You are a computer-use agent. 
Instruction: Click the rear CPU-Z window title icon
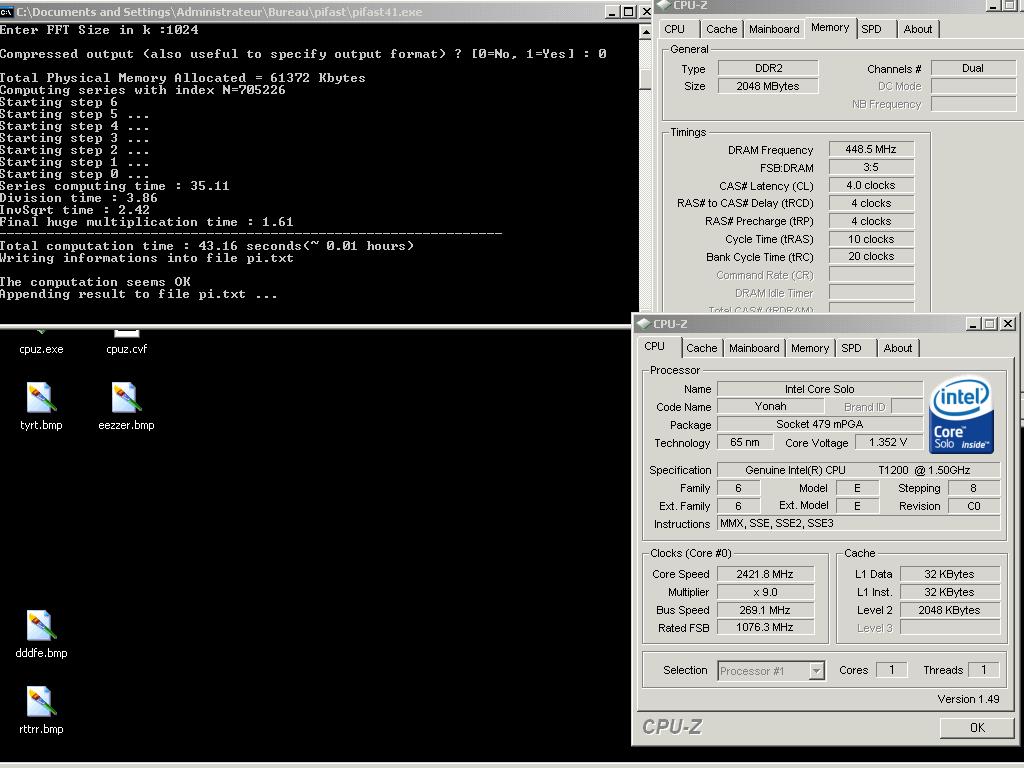tap(664, 5)
